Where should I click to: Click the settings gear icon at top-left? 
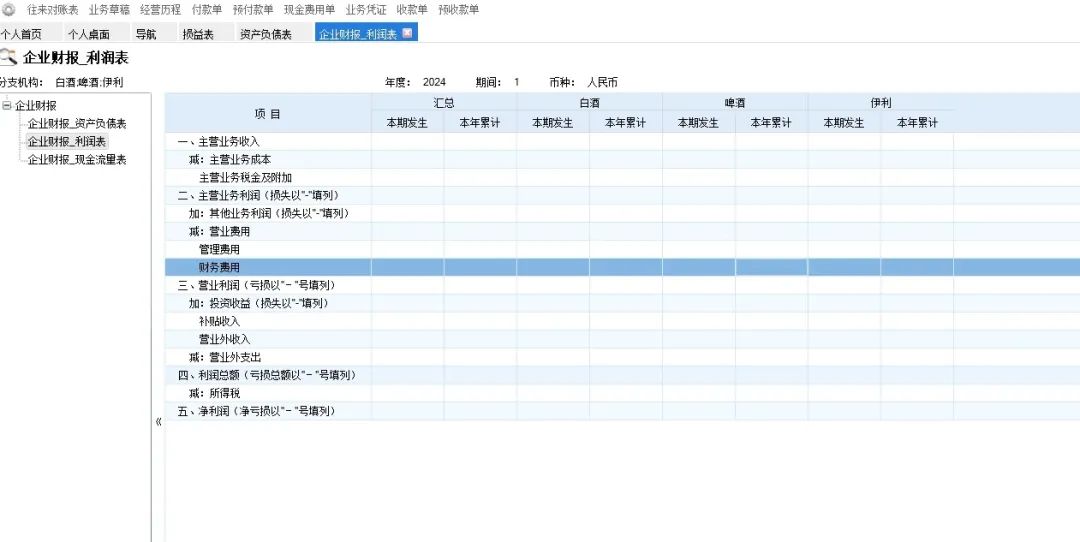9,10
